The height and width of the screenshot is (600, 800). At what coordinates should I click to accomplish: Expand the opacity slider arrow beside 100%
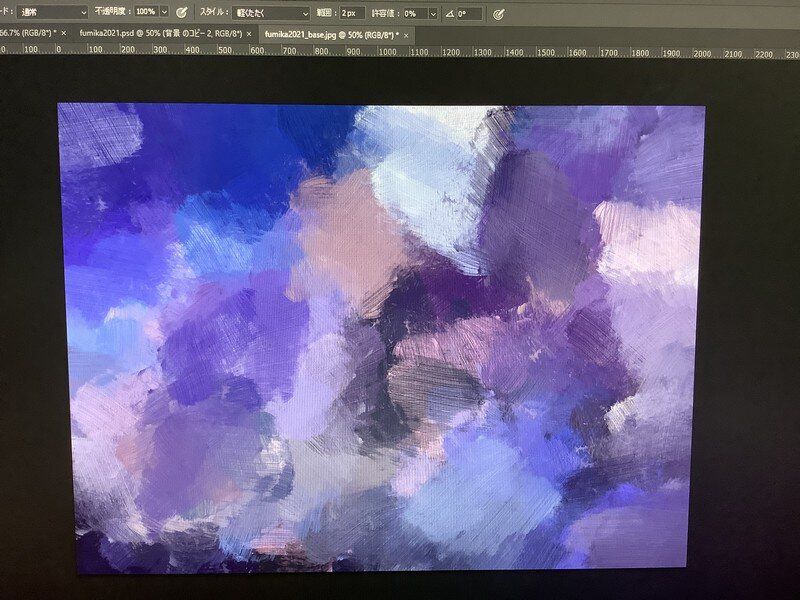pyautogui.click(x=164, y=13)
